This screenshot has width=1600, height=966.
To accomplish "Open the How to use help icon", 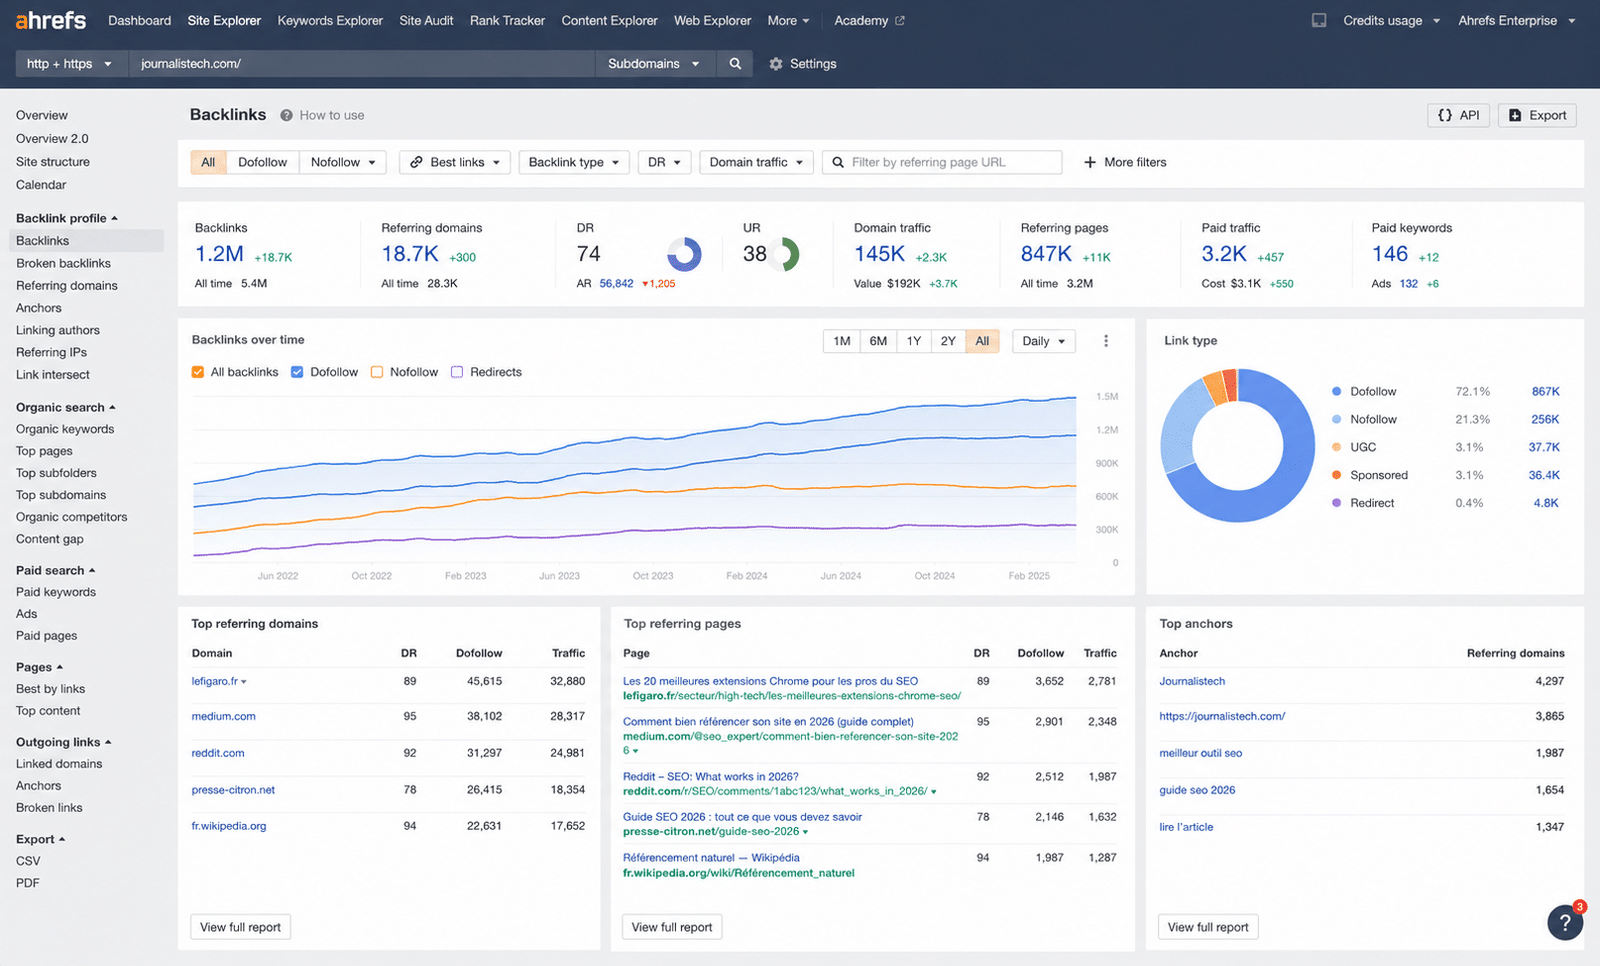I will pyautogui.click(x=286, y=115).
